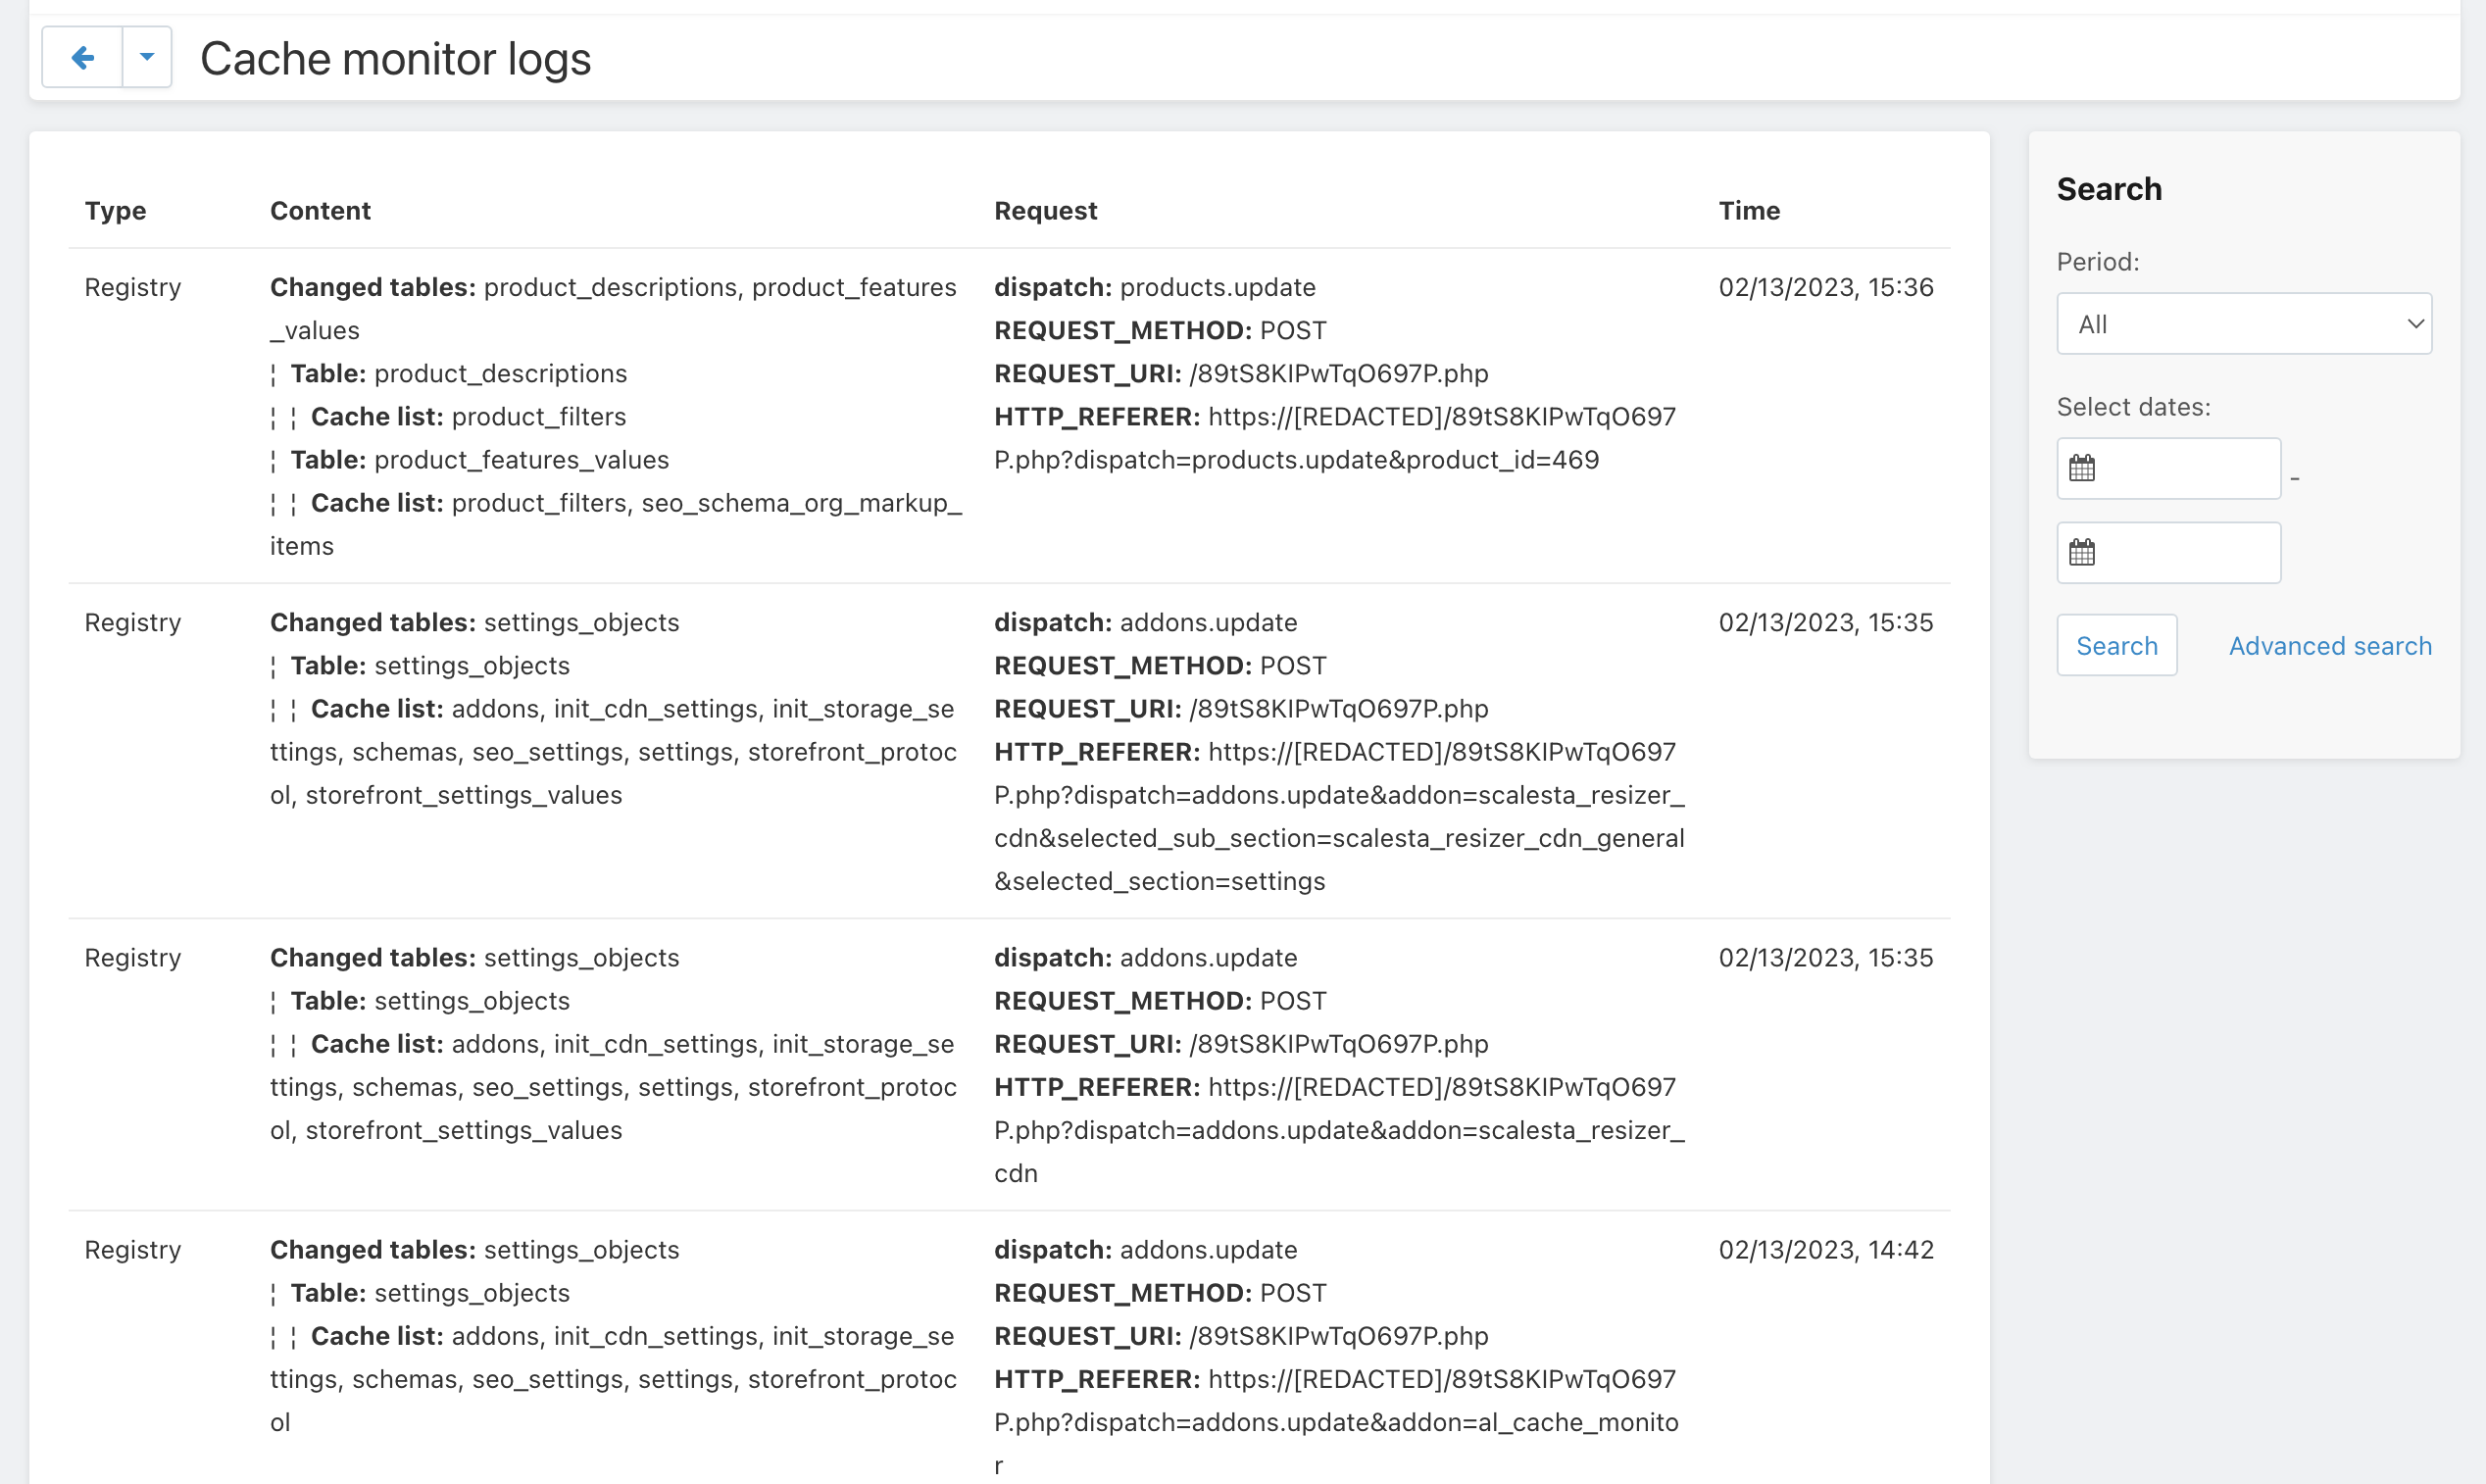Click the Time column header
Image resolution: width=2486 pixels, height=1484 pixels.
(x=1749, y=210)
